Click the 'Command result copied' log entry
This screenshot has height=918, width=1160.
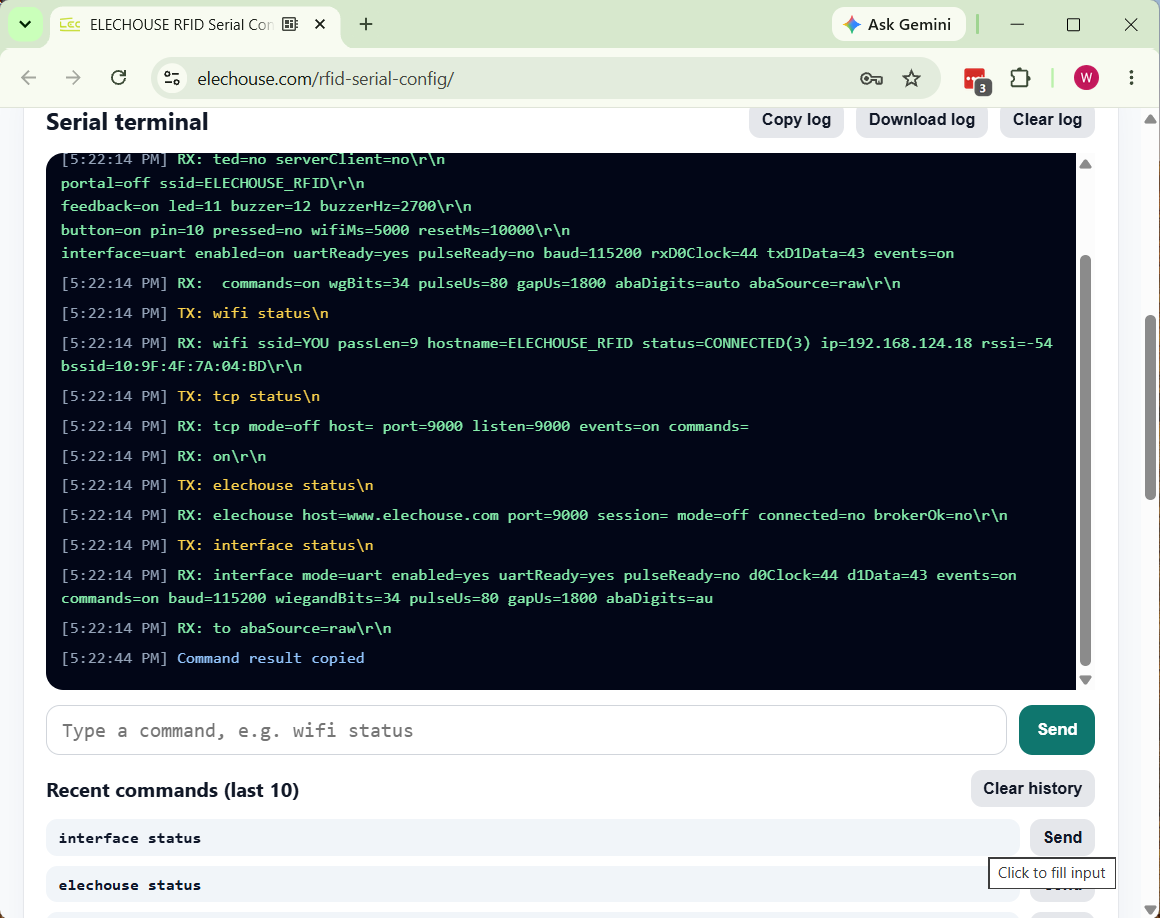pos(213,658)
